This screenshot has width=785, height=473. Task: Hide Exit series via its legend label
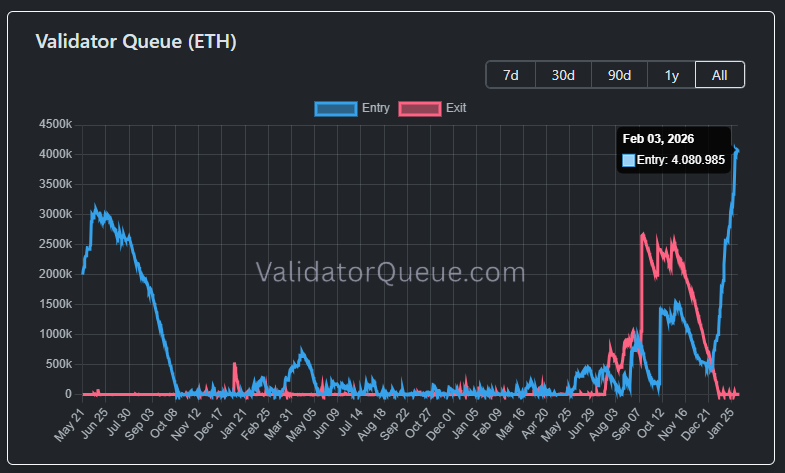pos(456,108)
